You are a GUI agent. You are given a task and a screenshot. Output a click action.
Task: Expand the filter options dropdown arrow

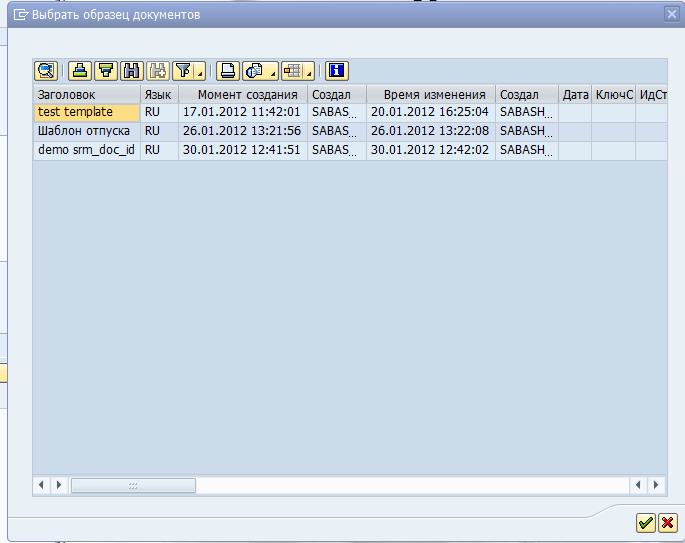pyautogui.click(x=200, y=73)
